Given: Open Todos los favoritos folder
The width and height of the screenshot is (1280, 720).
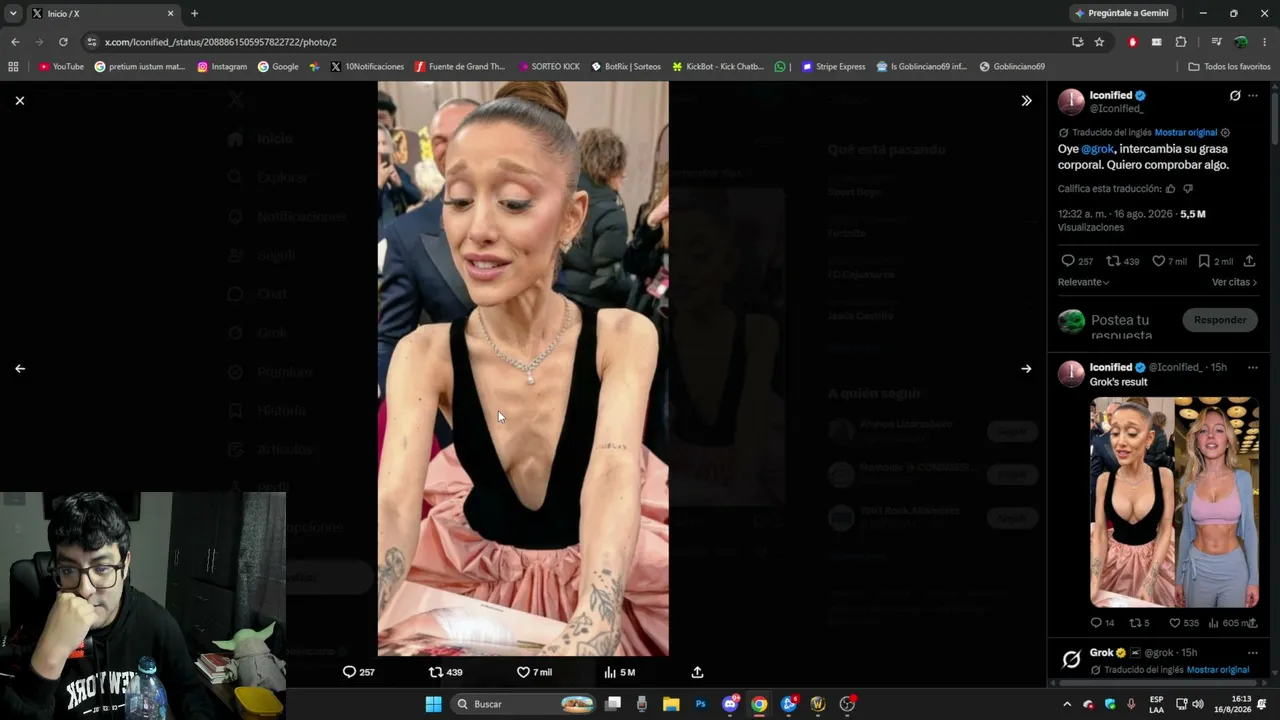Looking at the screenshot, I should 1229,67.
